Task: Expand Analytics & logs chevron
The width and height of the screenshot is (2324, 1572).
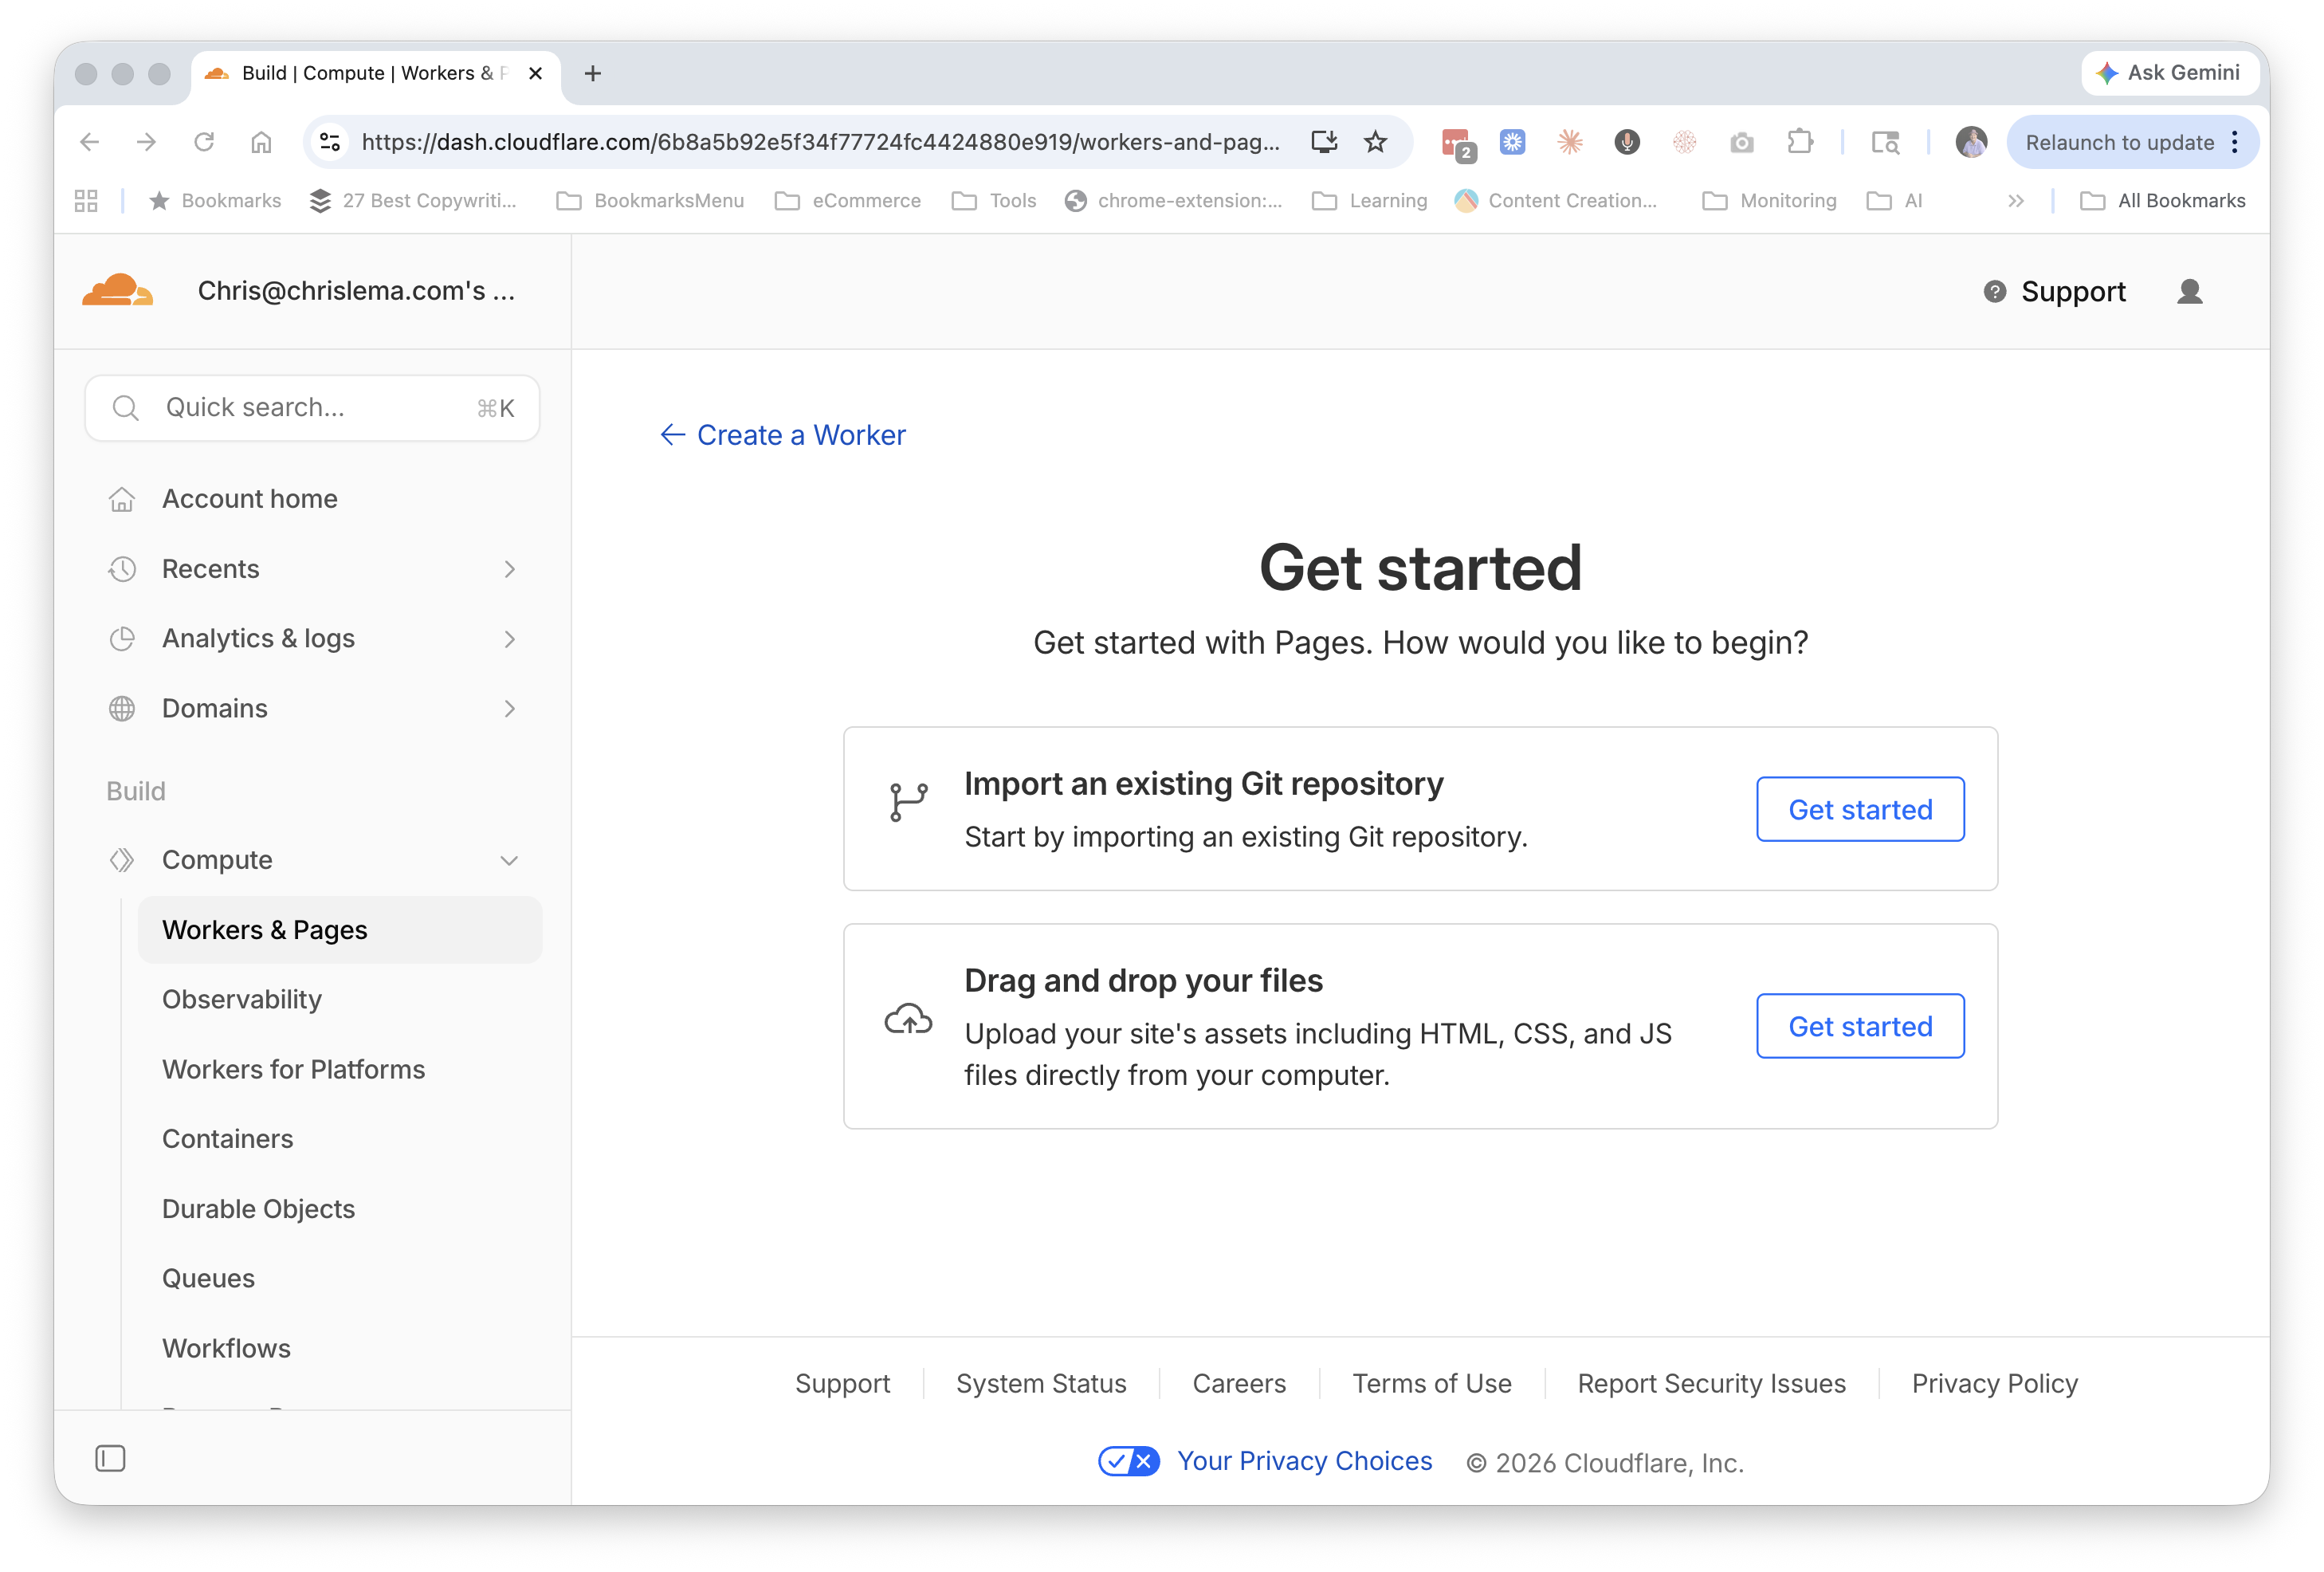Action: 510,639
